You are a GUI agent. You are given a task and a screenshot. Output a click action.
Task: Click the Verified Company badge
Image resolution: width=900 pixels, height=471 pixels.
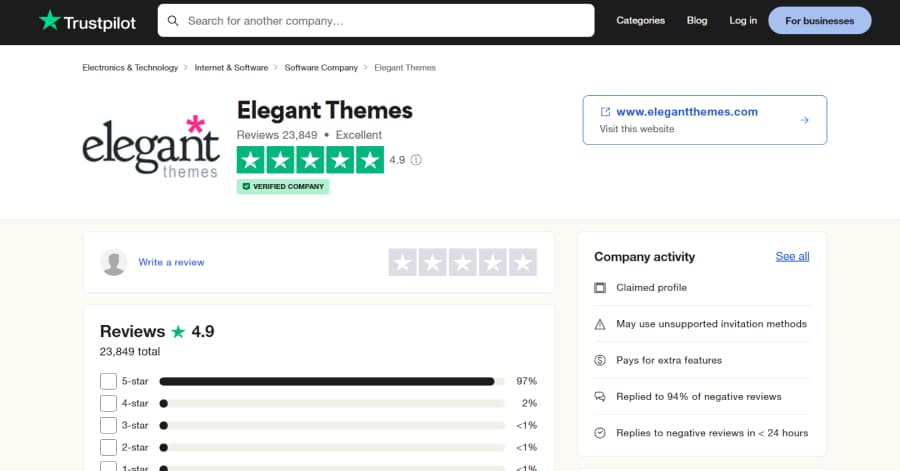pos(283,186)
